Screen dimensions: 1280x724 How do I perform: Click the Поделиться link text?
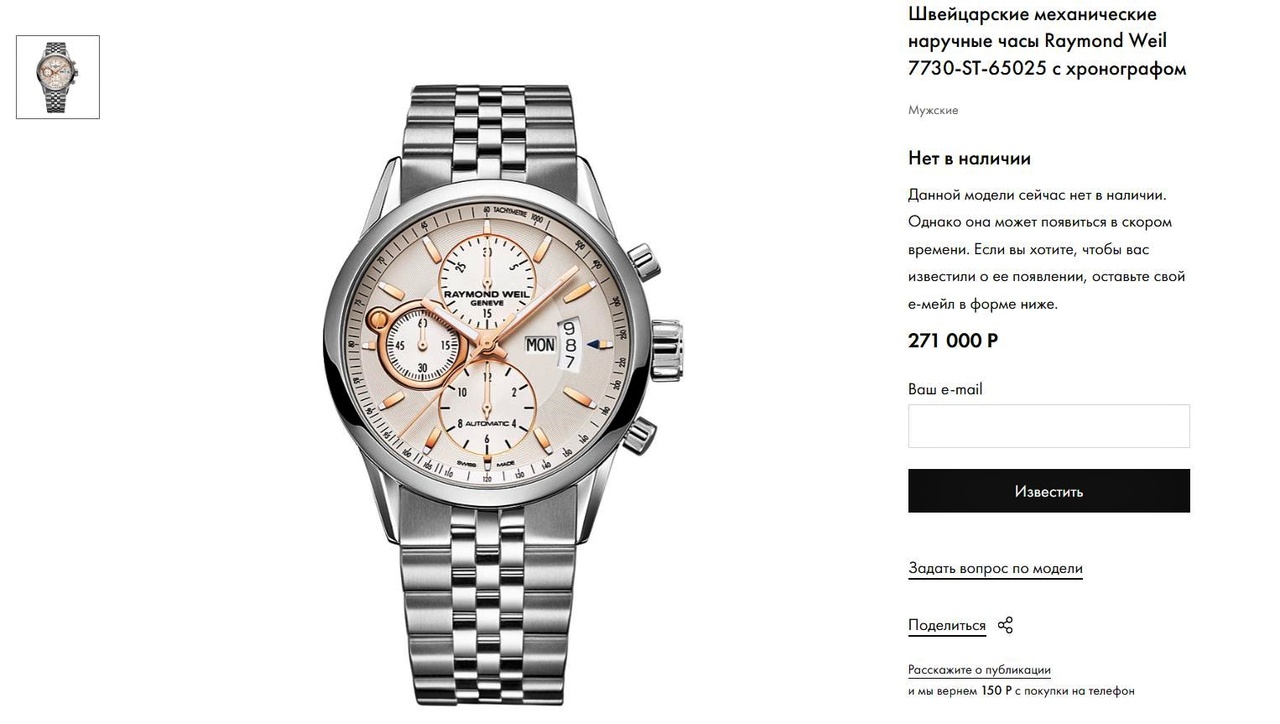click(947, 626)
